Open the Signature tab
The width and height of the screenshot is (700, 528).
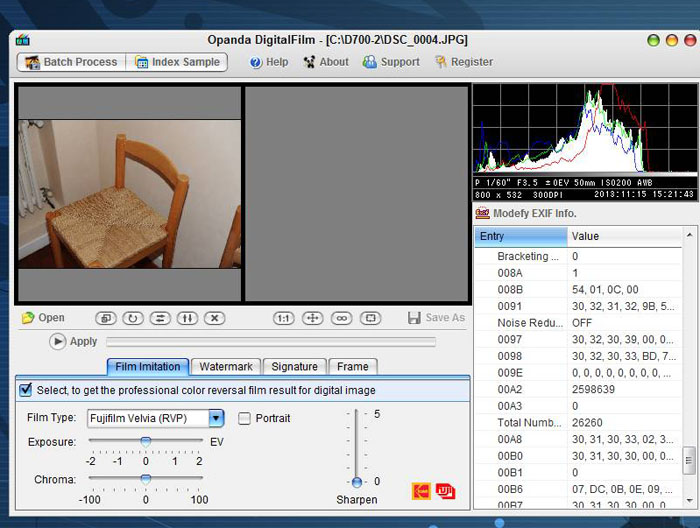(294, 367)
